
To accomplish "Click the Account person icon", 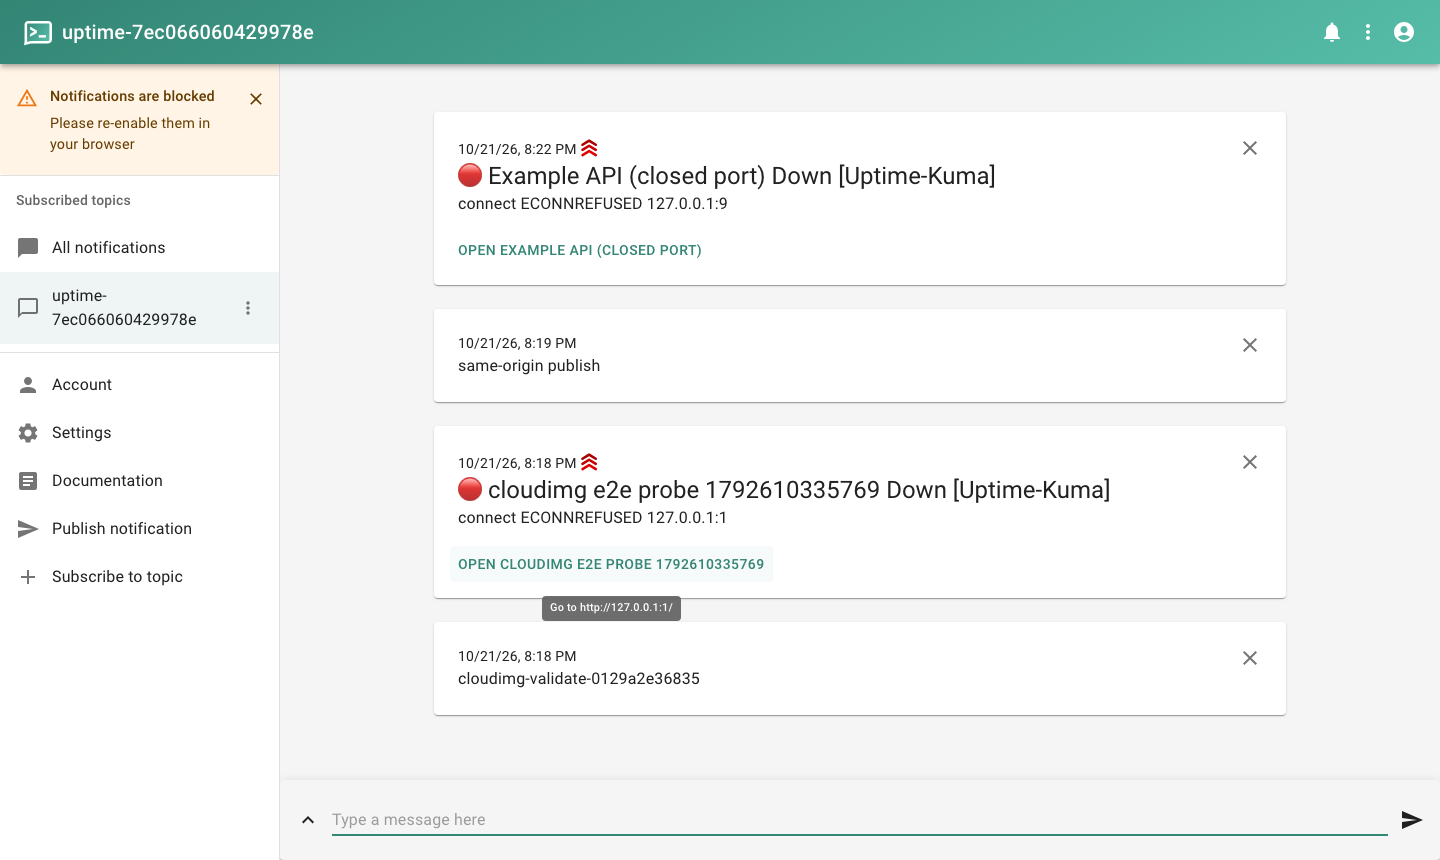I will click(28, 385).
